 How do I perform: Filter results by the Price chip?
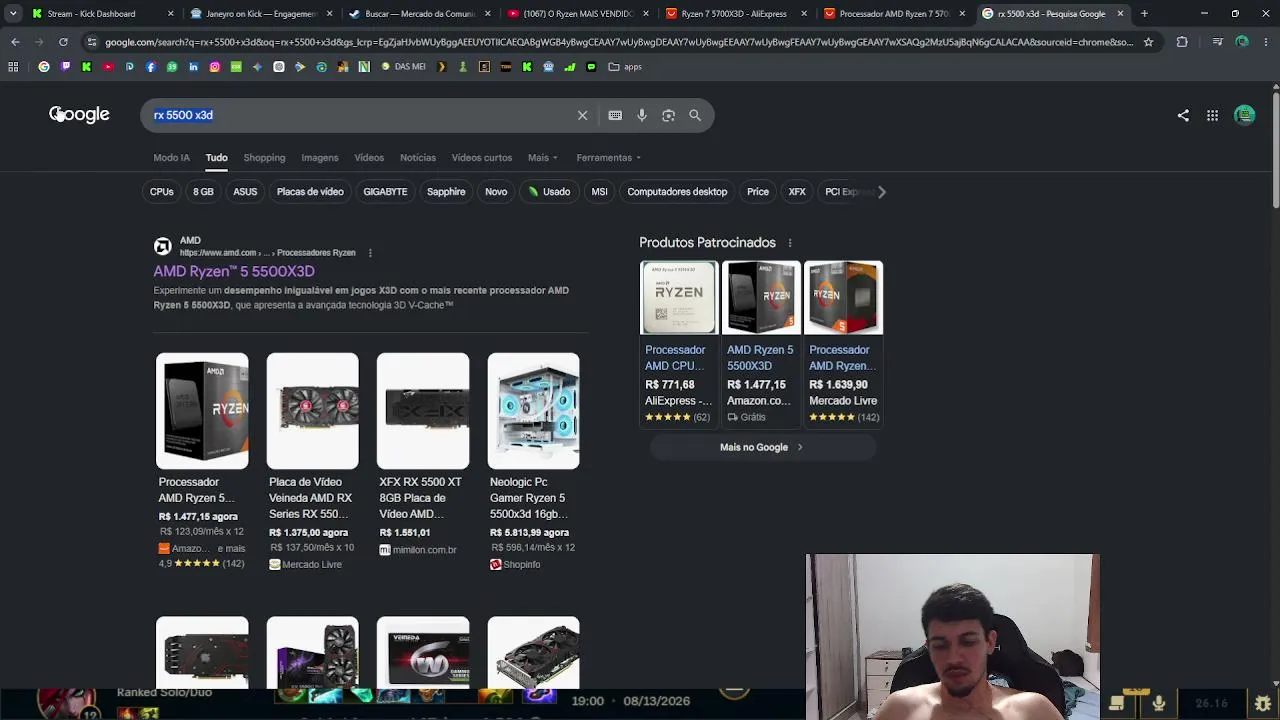[758, 192]
